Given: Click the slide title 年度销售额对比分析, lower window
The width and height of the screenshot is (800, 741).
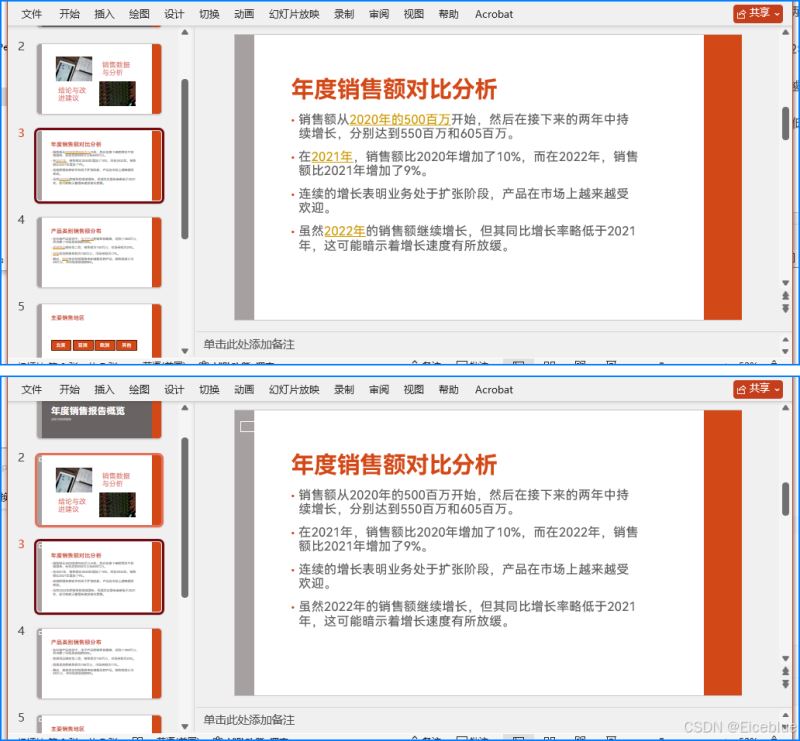Looking at the screenshot, I should [x=394, y=465].
